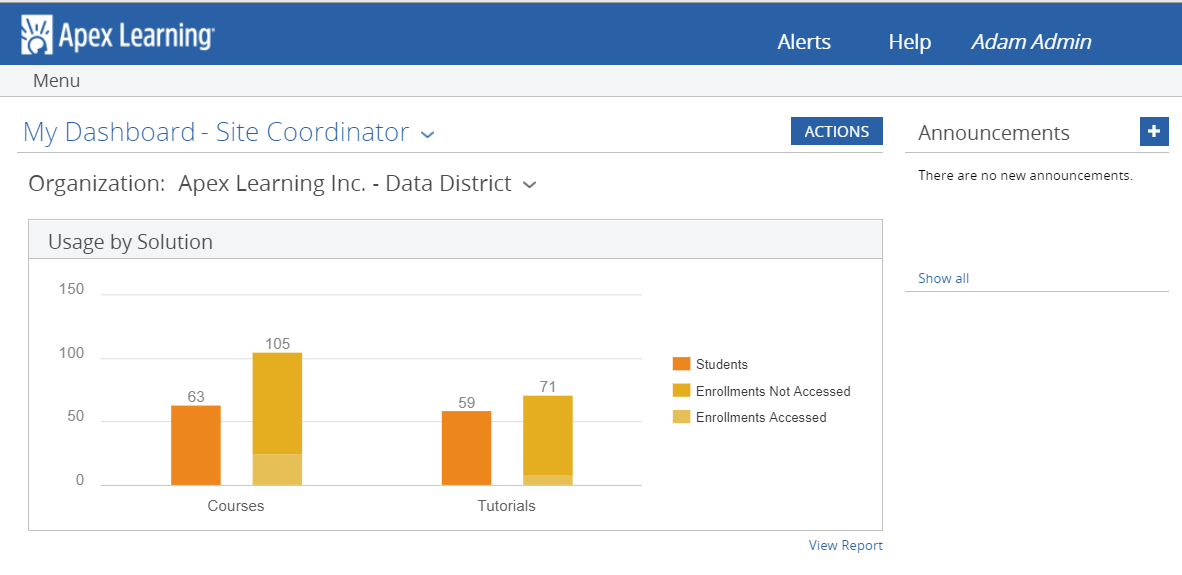Open the View Report link
The width and height of the screenshot is (1182, 575).
(x=845, y=545)
